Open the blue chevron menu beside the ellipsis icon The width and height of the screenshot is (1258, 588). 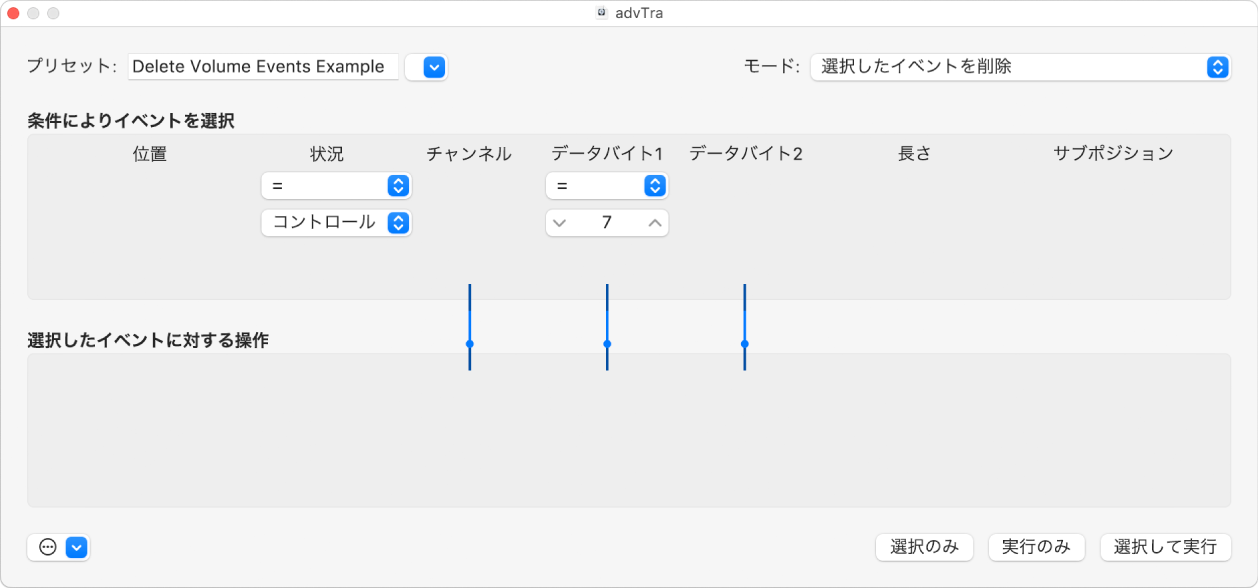[x=75, y=547]
